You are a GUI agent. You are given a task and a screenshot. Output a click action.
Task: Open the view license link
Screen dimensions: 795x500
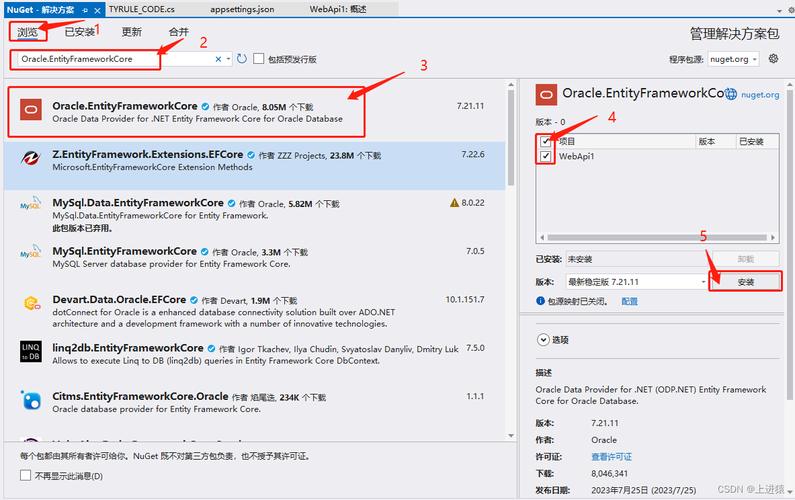611,457
